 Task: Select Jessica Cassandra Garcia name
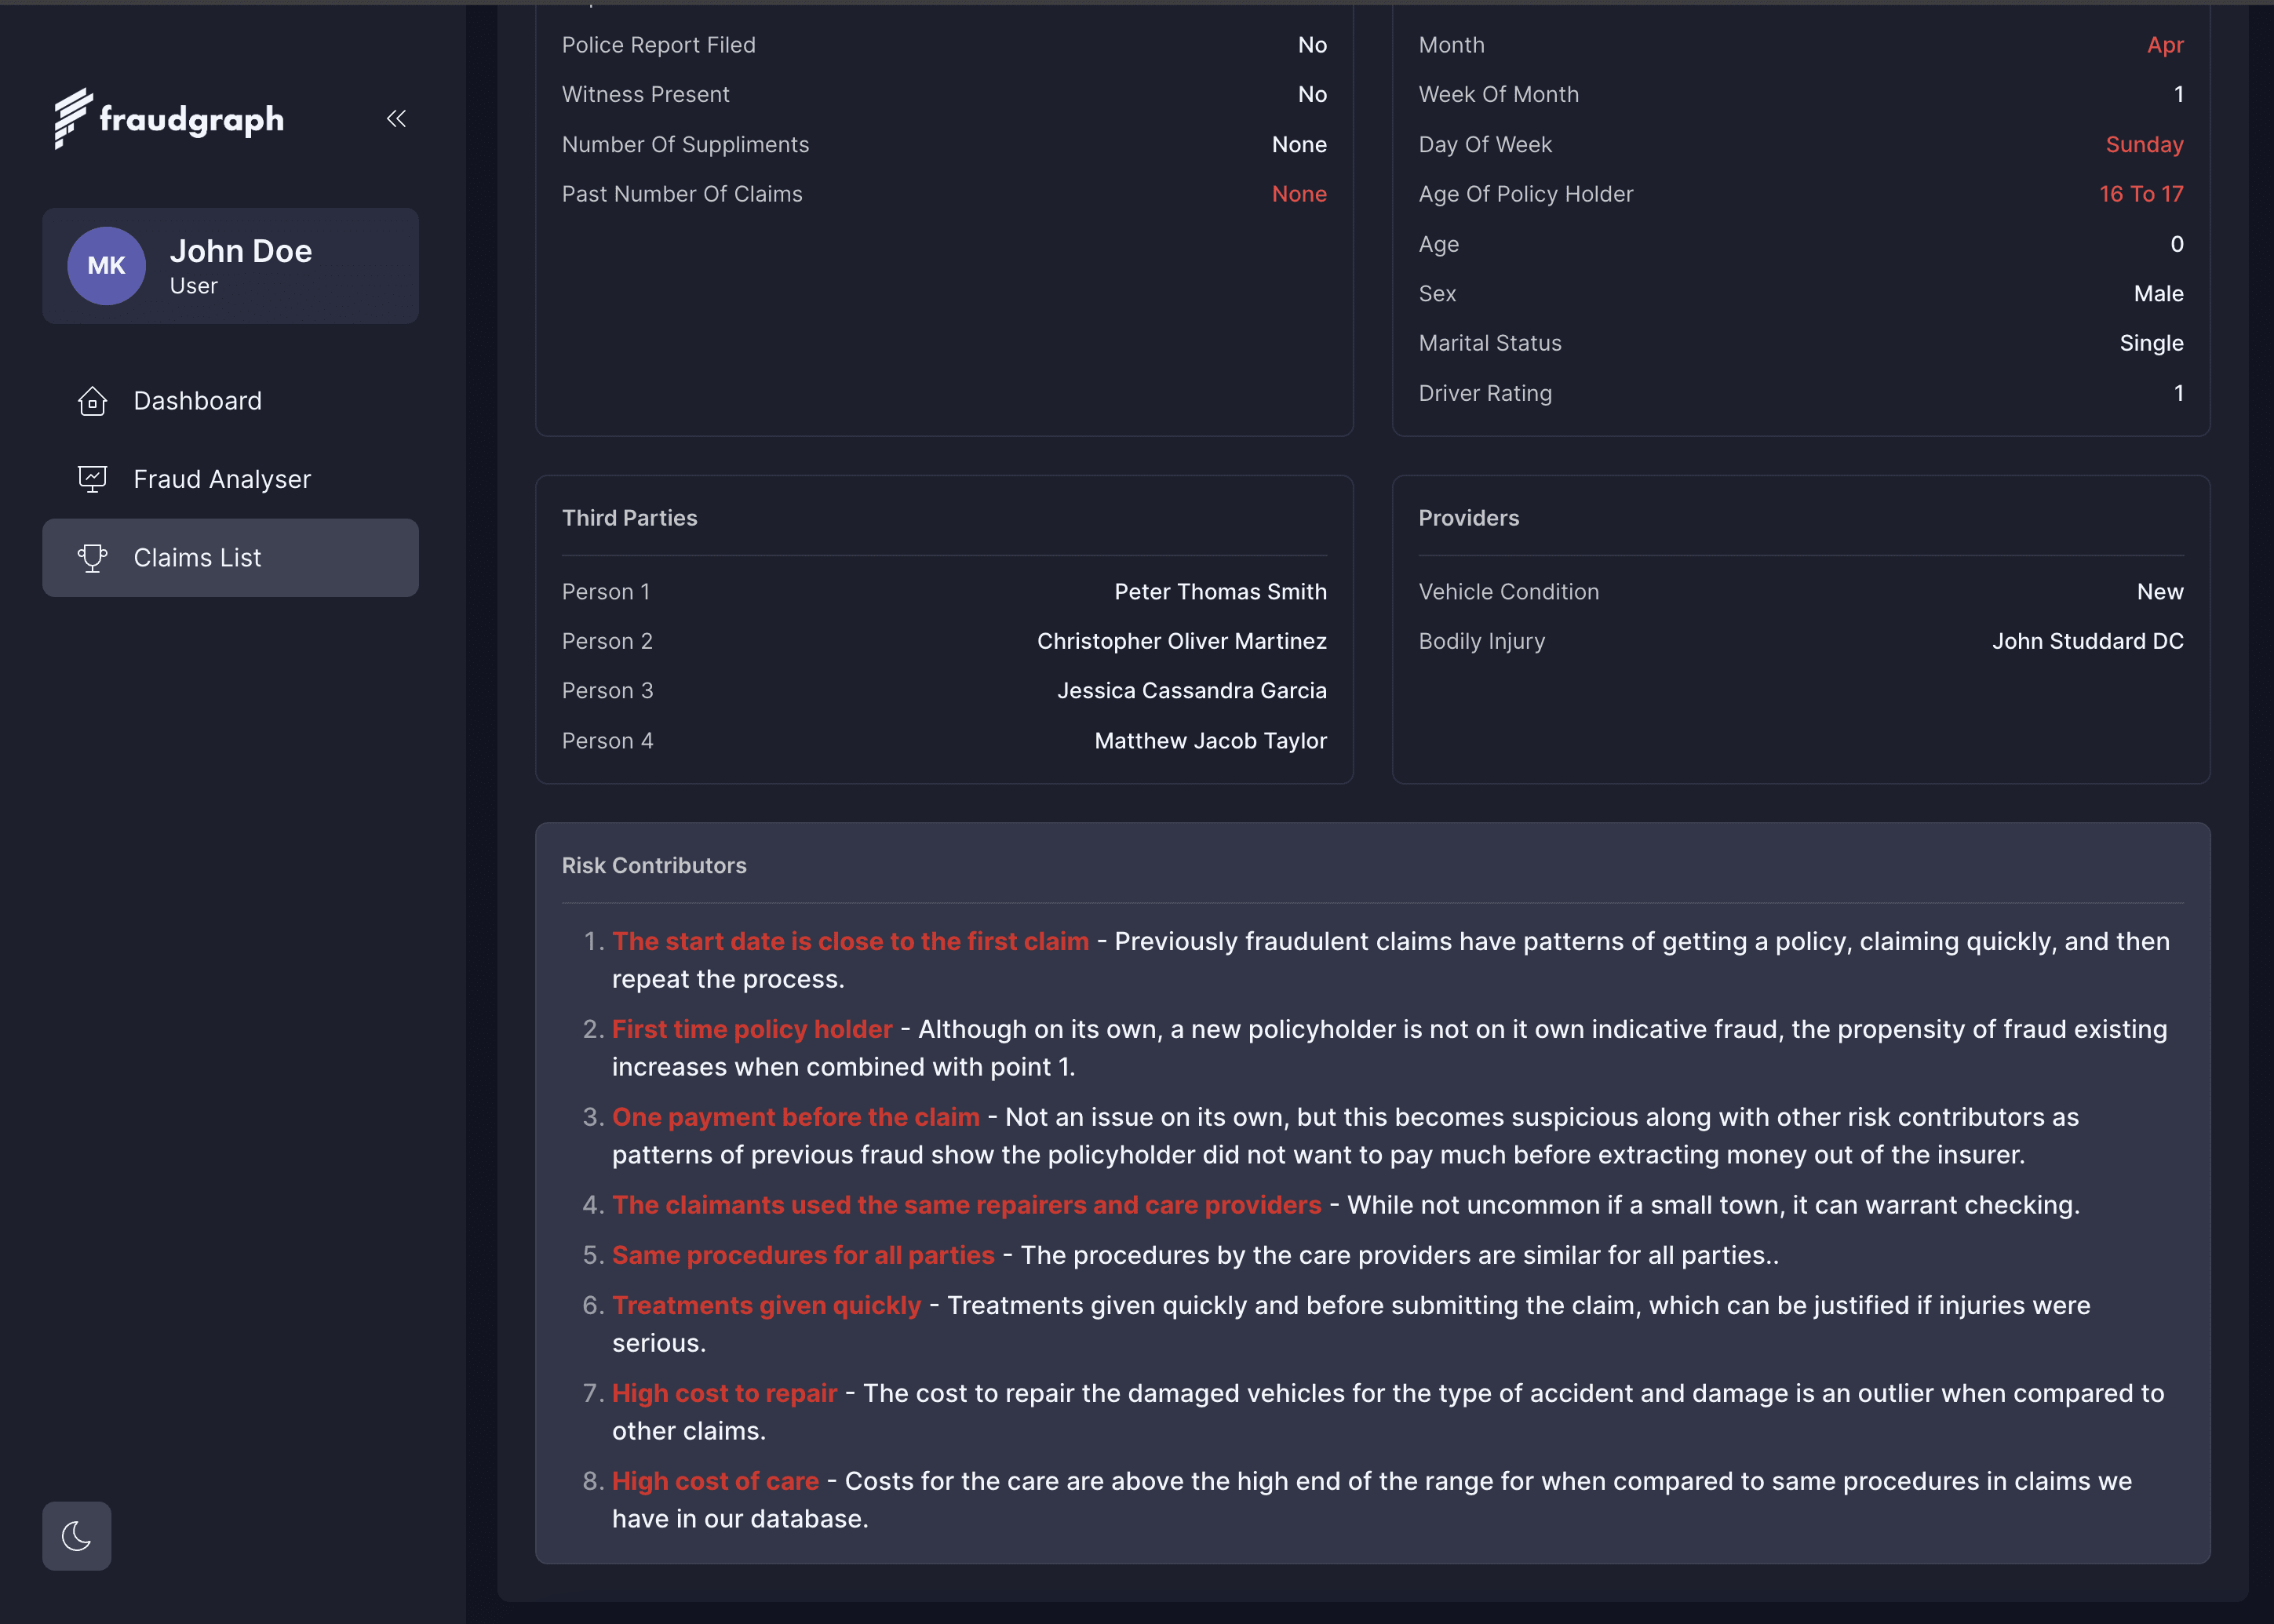1192,691
